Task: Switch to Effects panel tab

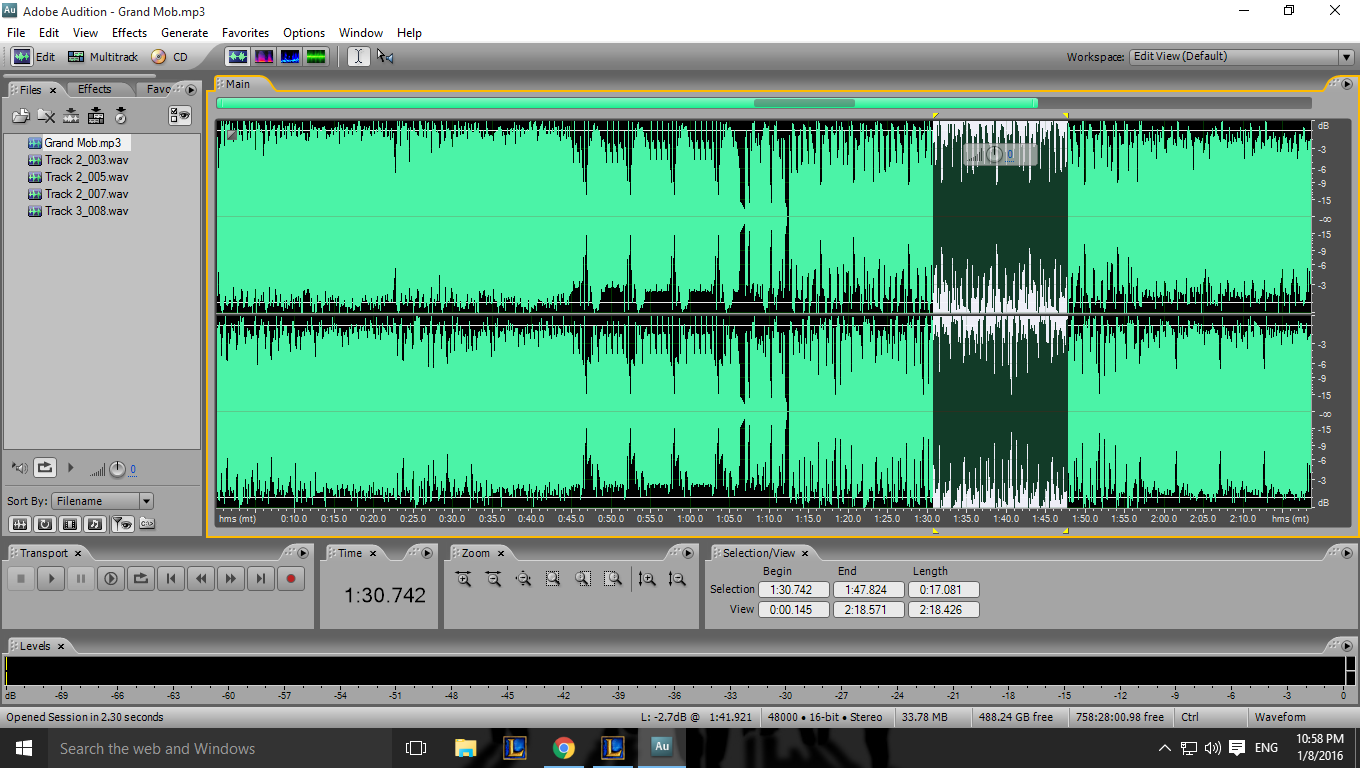Action: pyautogui.click(x=95, y=89)
